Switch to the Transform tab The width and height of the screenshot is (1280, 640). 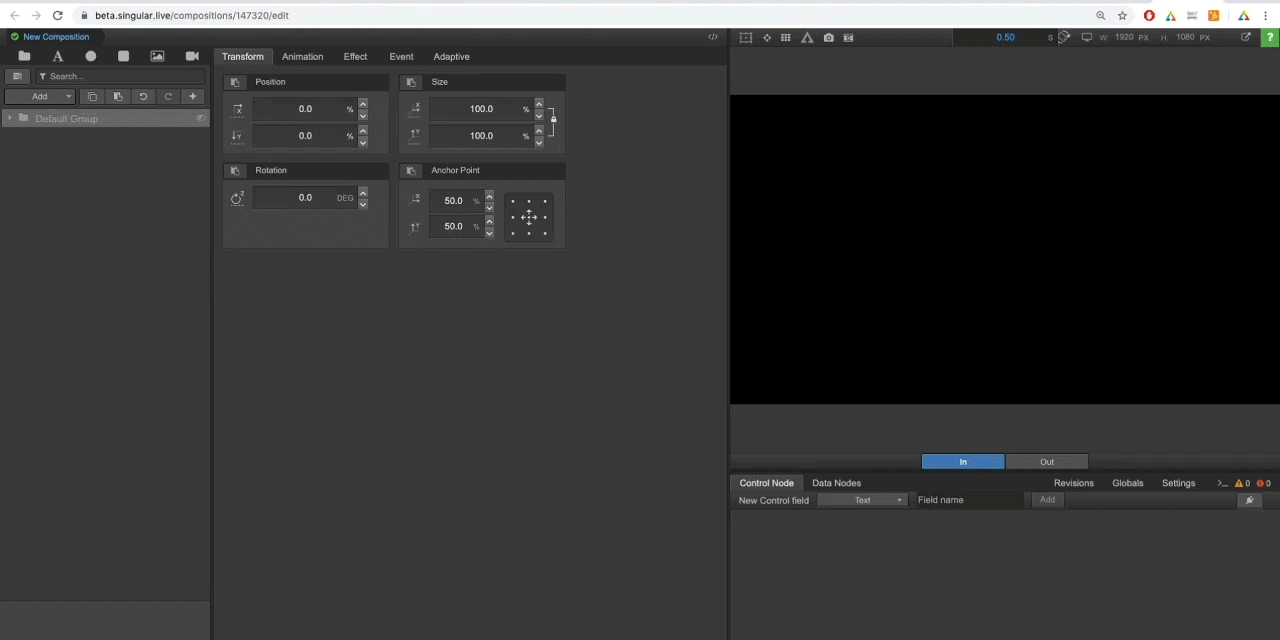tap(243, 57)
